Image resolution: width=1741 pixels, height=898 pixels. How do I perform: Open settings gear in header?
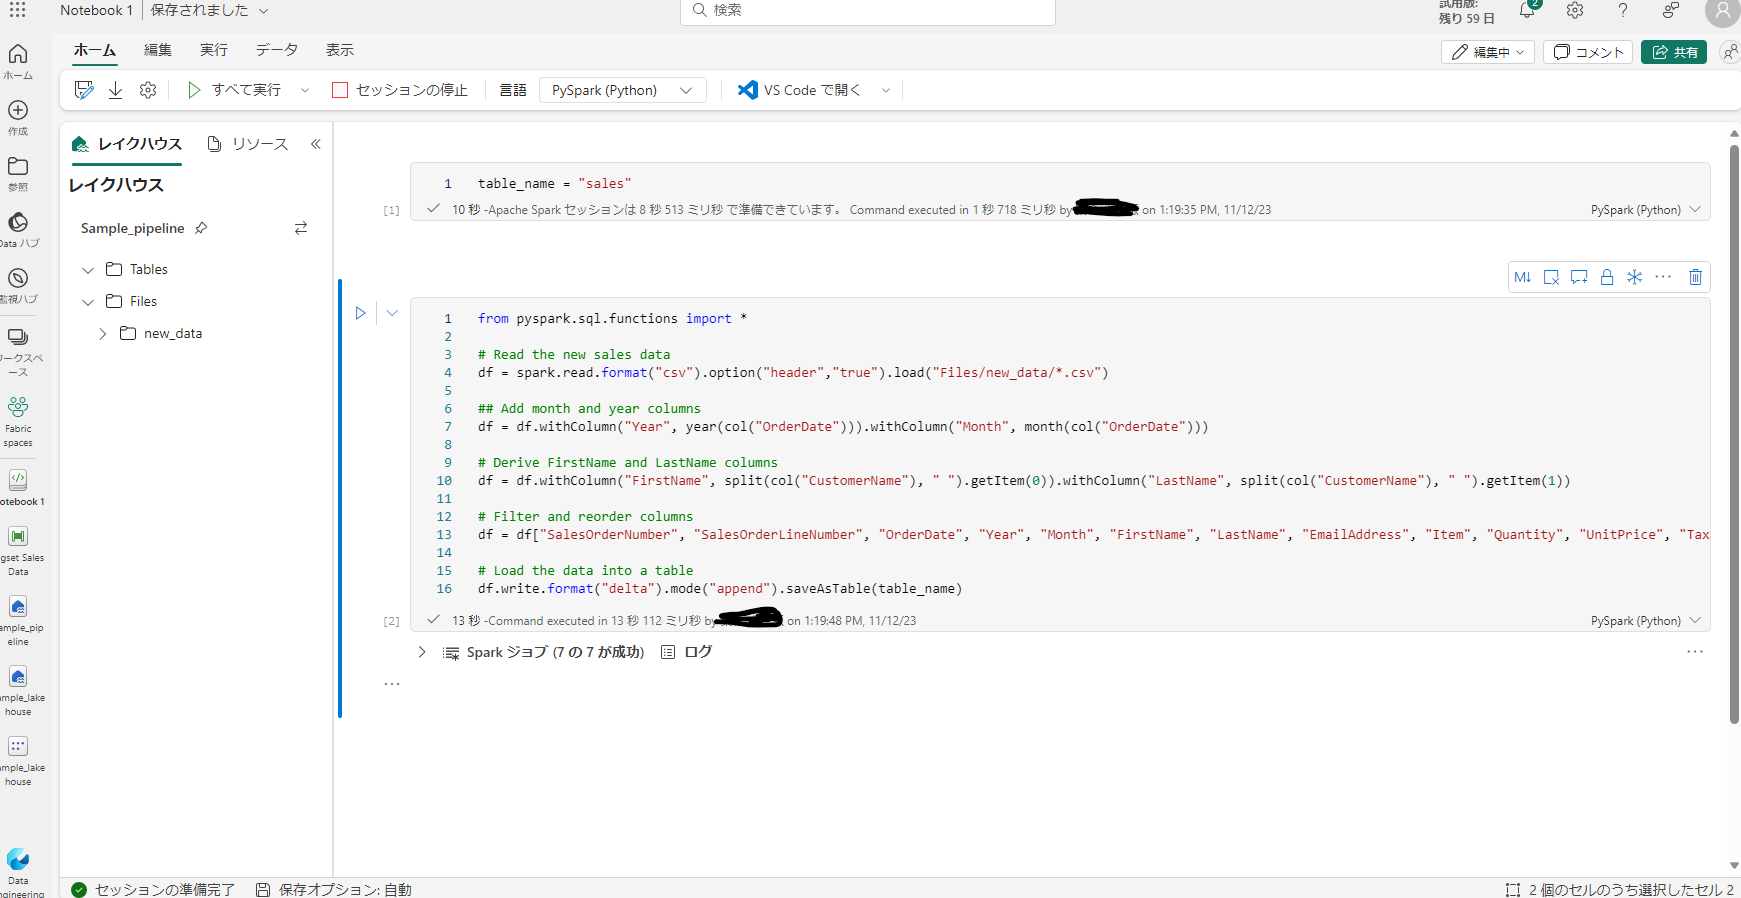[1575, 10]
